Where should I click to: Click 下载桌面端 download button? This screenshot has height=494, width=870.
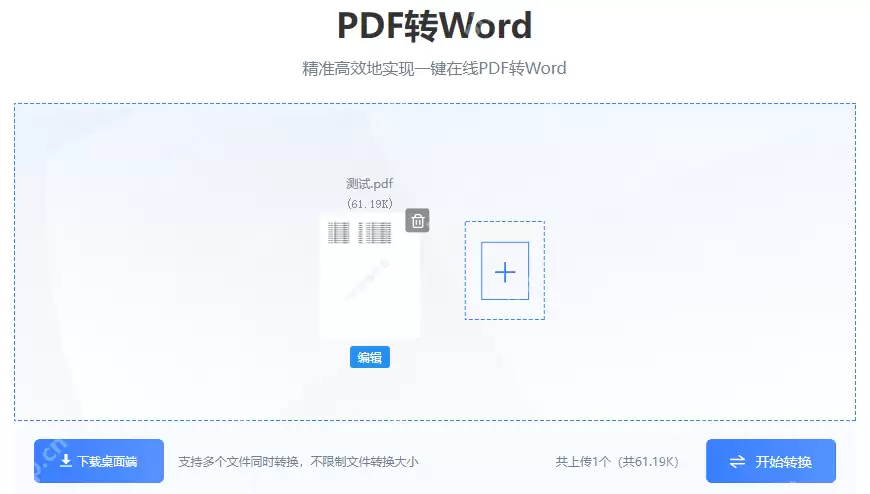(99, 461)
